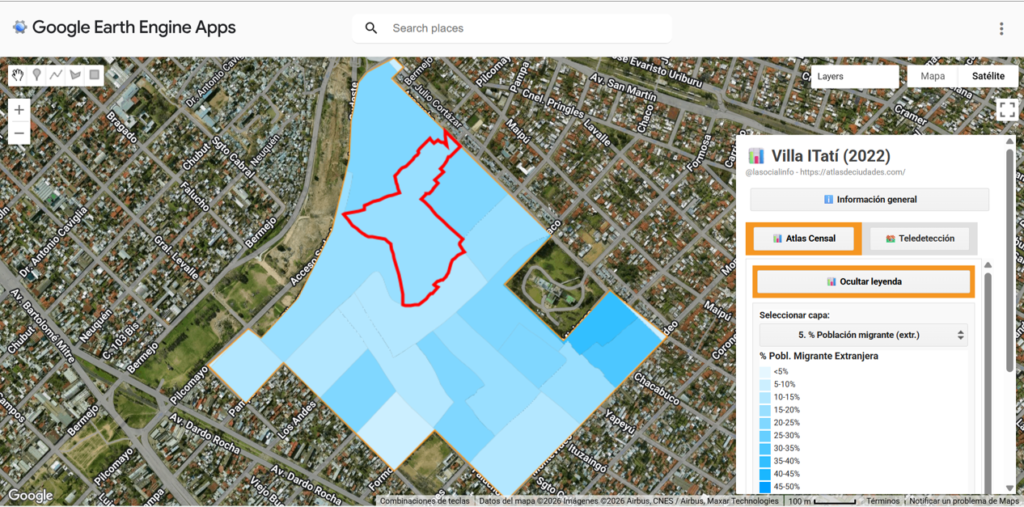This screenshot has width=1024, height=507.
Task: Click Ocultar leyenda to hide legend
Action: click(x=864, y=282)
